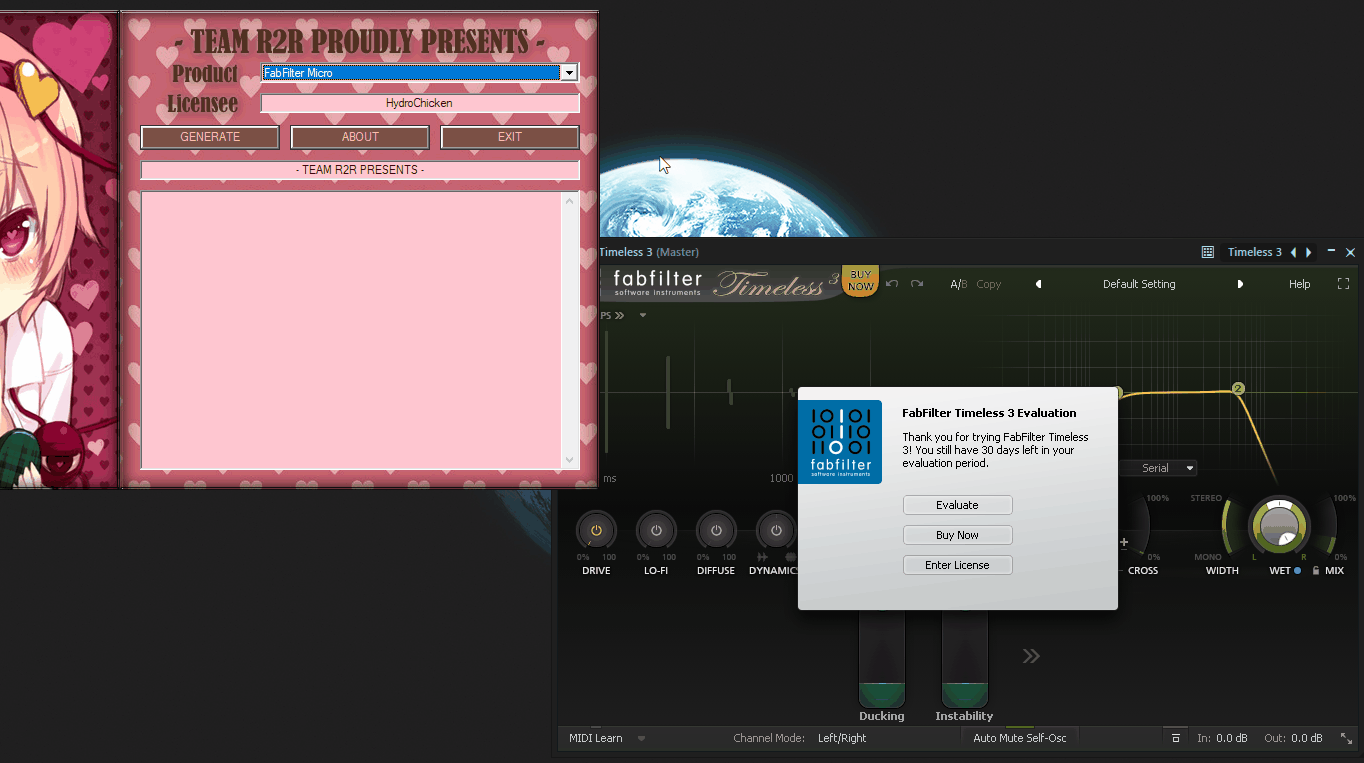Click the Evaluate button in the dialog

[x=957, y=505]
